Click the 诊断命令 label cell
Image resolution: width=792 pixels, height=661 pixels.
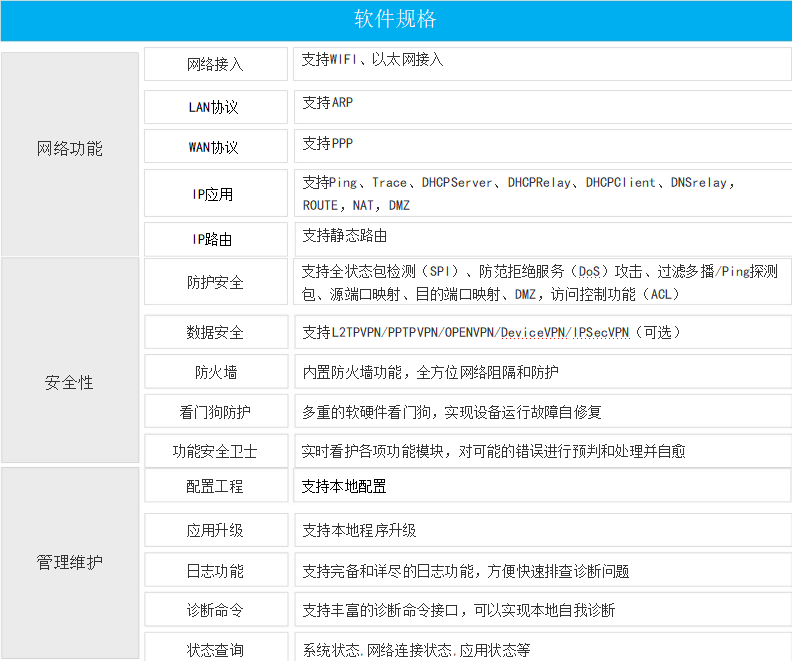[215, 610]
